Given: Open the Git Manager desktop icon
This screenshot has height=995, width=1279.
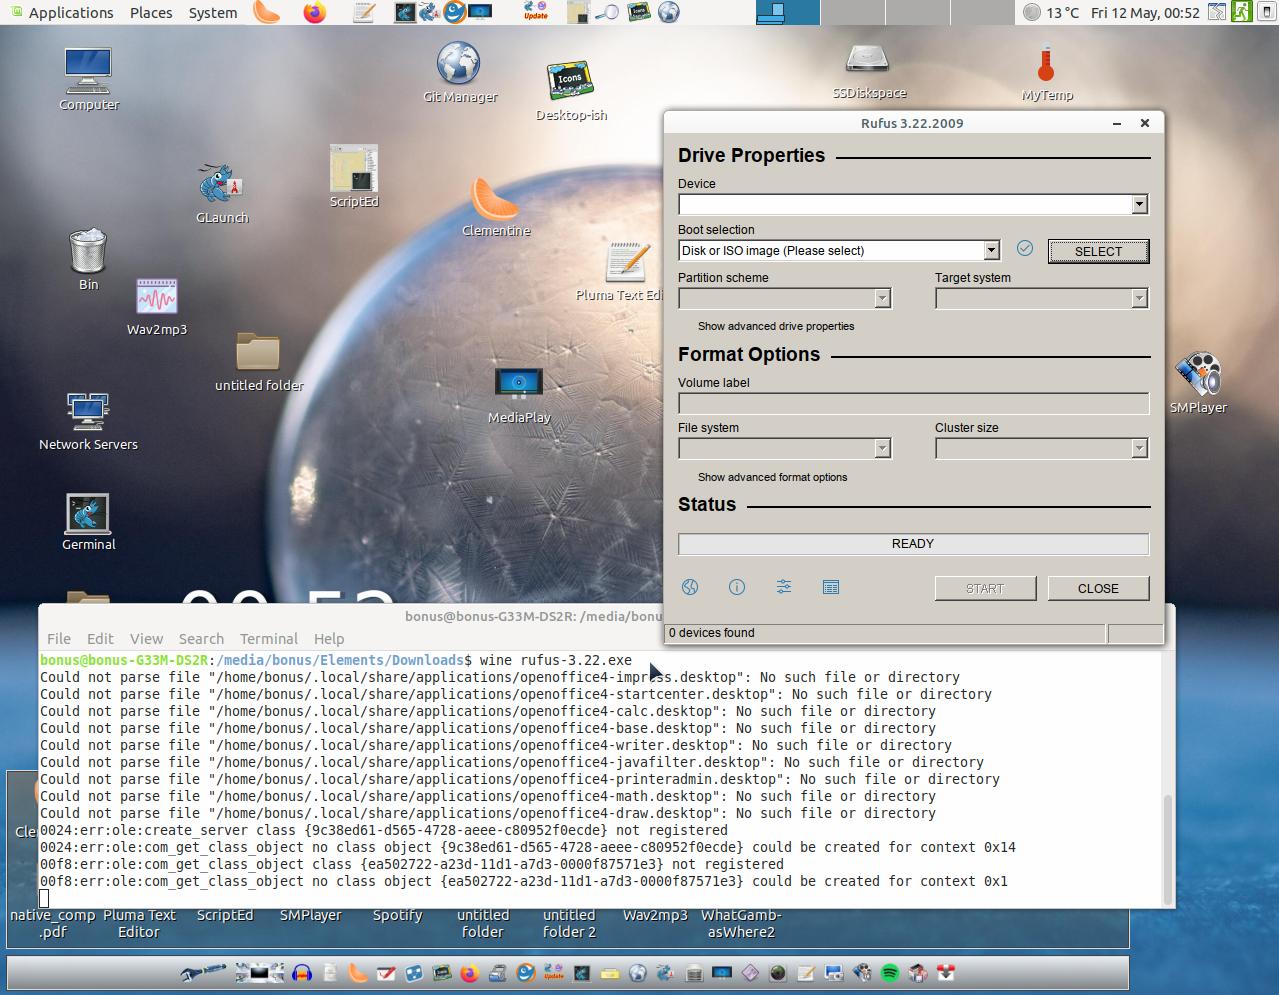Looking at the screenshot, I should 459,64.
